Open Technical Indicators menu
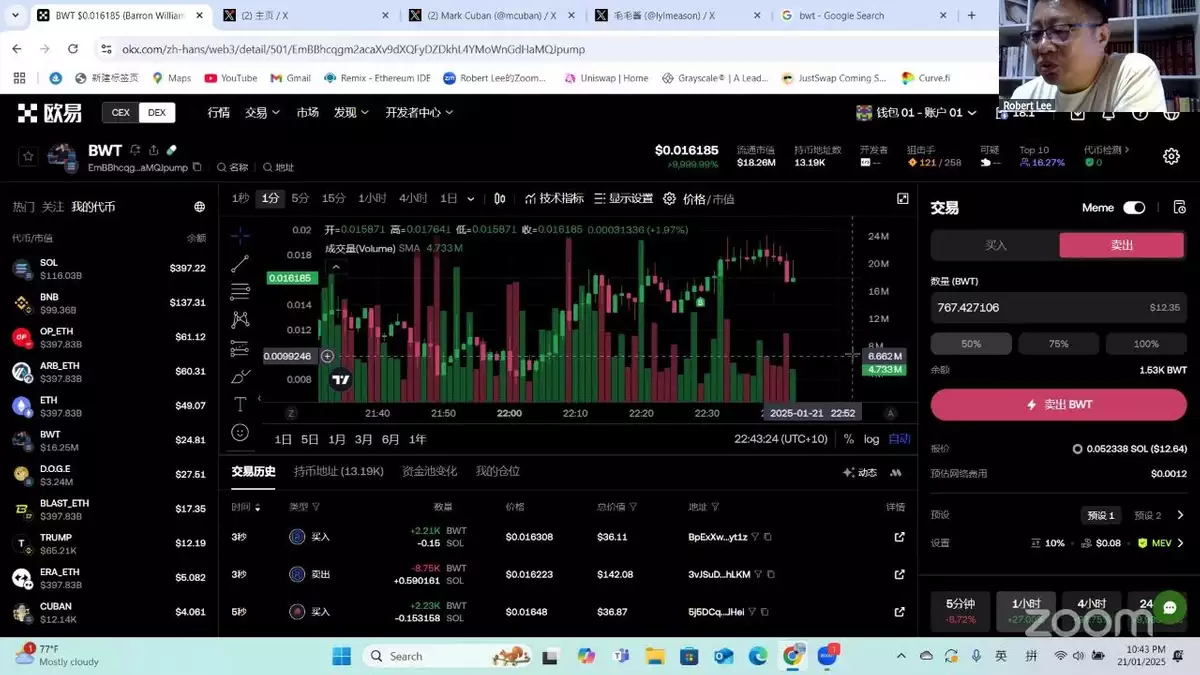1200x675 pixels. pyautogui.click(x=554, y=199)
